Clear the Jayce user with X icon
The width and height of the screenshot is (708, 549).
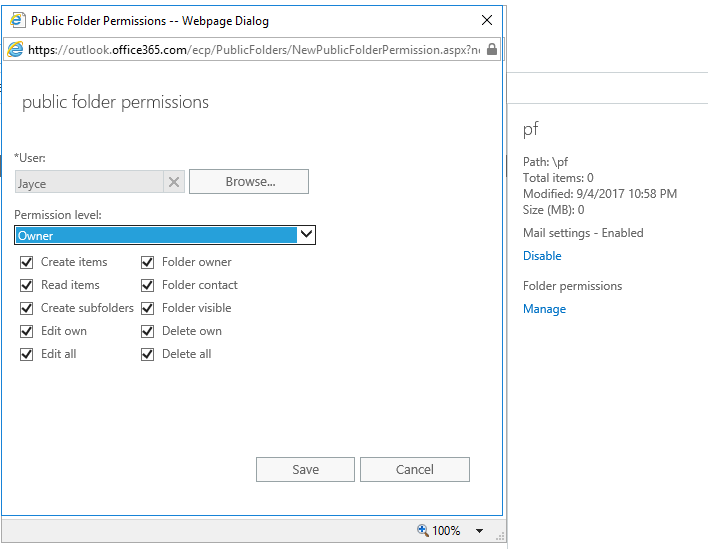coord(174,182)
